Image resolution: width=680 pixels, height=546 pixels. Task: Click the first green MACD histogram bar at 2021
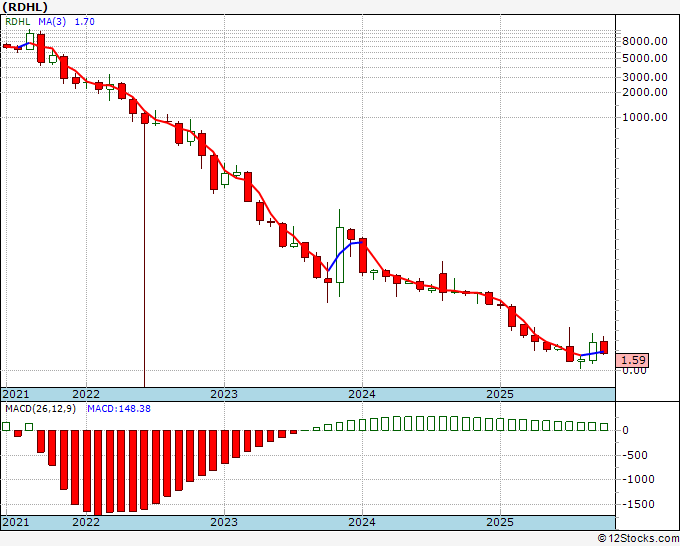[6, 426]
